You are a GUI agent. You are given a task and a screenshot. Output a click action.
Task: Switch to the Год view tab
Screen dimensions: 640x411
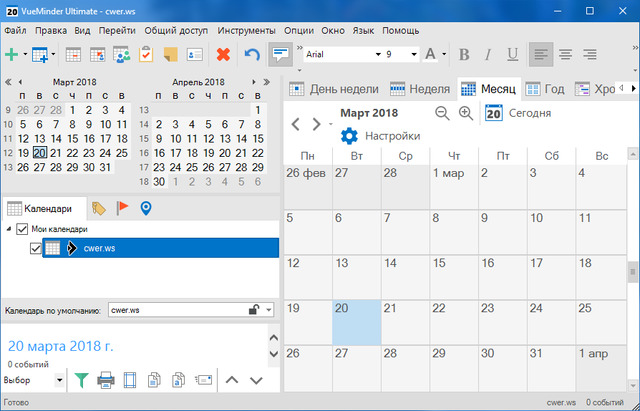[x=545, y=89]
